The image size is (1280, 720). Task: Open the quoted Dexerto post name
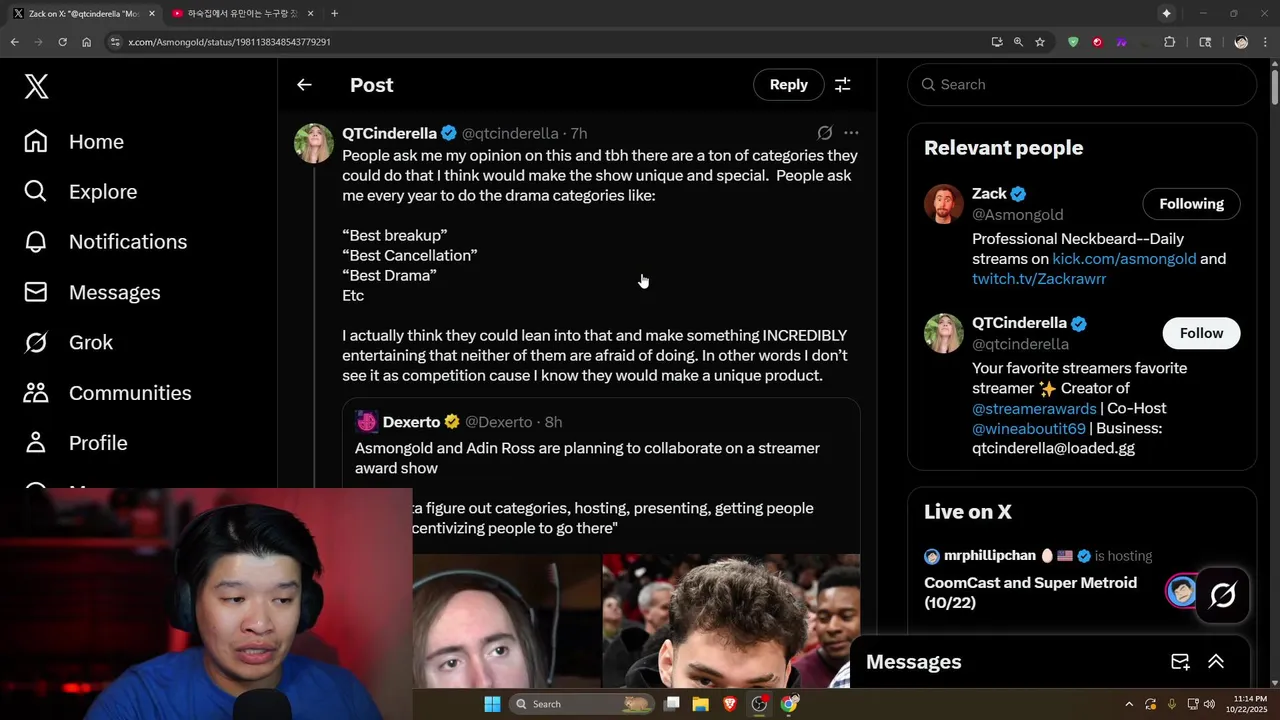click(x=411, y=422)
